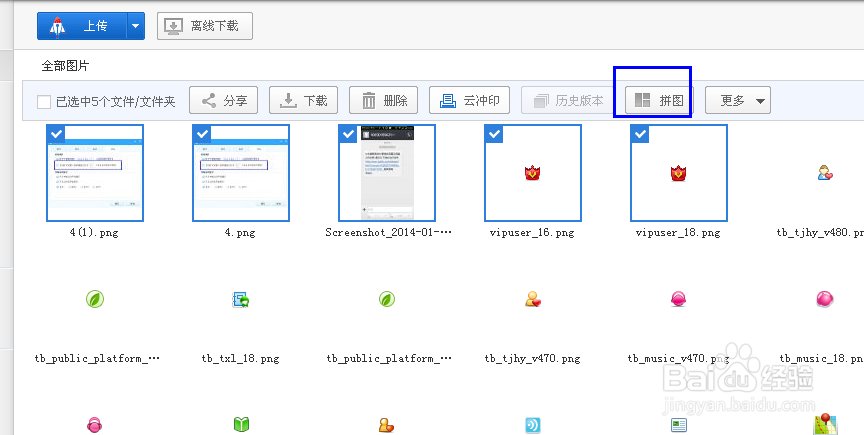The image size is (864, 435).
Task: Click the file name vipuser_18.png
Action: coord(678,233)
